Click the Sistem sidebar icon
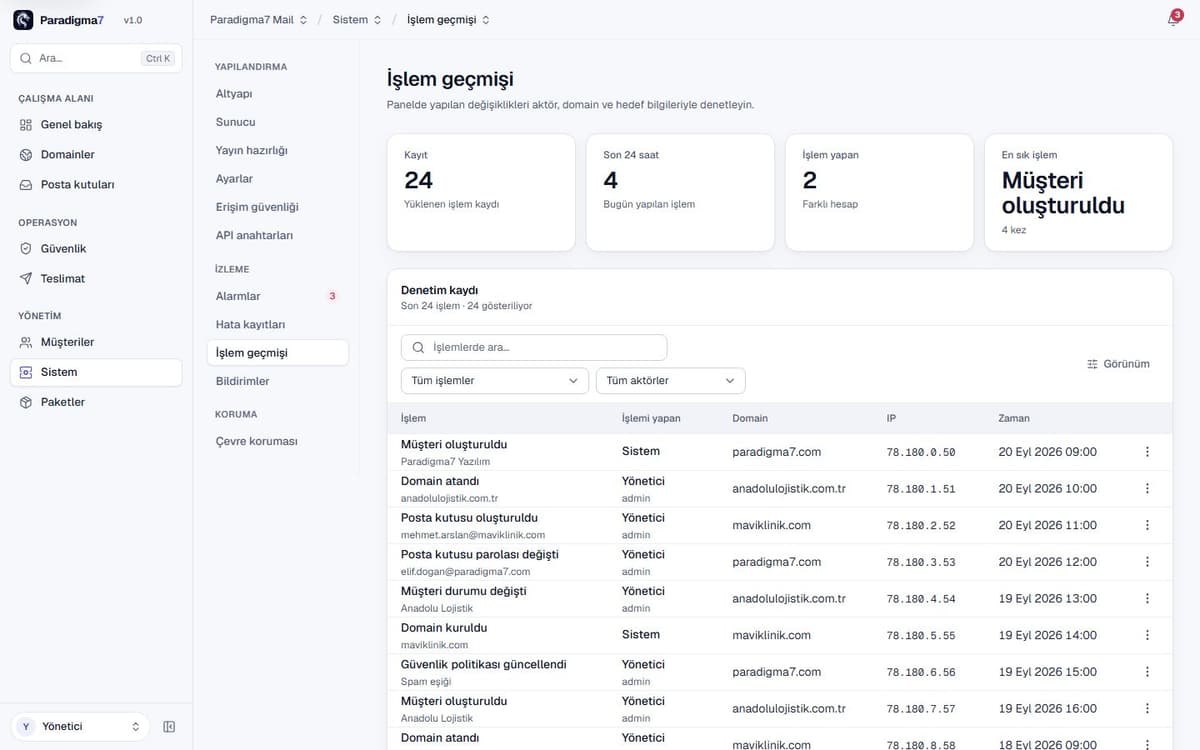Viewport: 1200px width, 750px height. [x=26, y=372]
